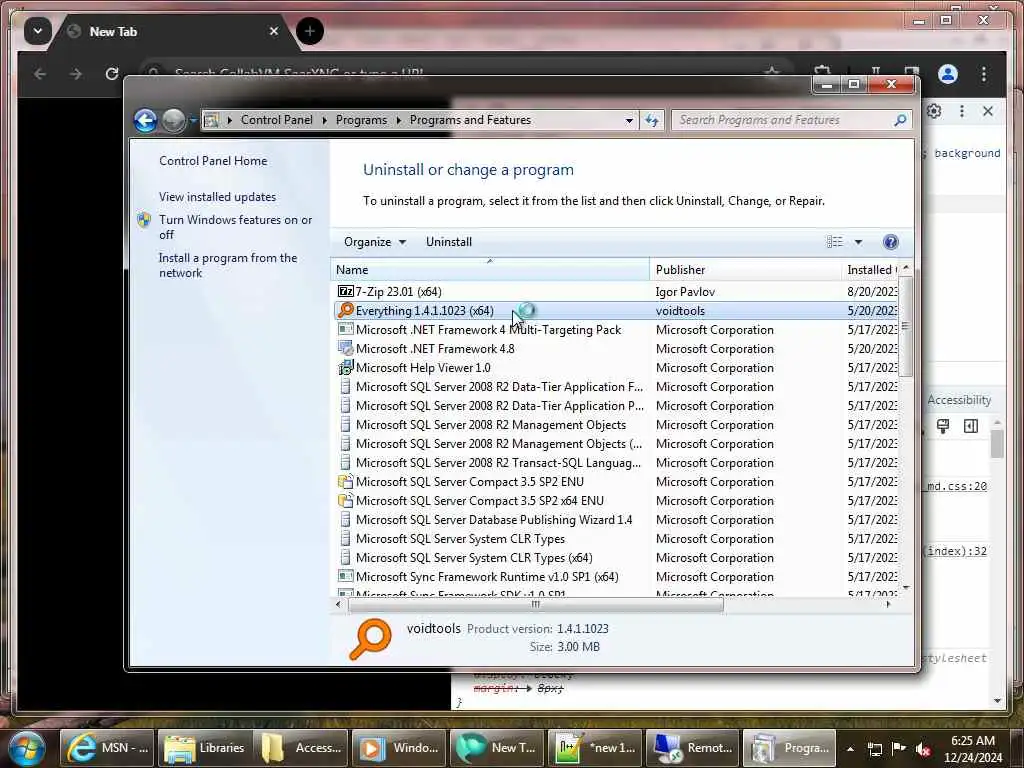This screenshot has width=1024, height=768.
Task: Open the Help question-mark icon
Action: click(890, 242)
